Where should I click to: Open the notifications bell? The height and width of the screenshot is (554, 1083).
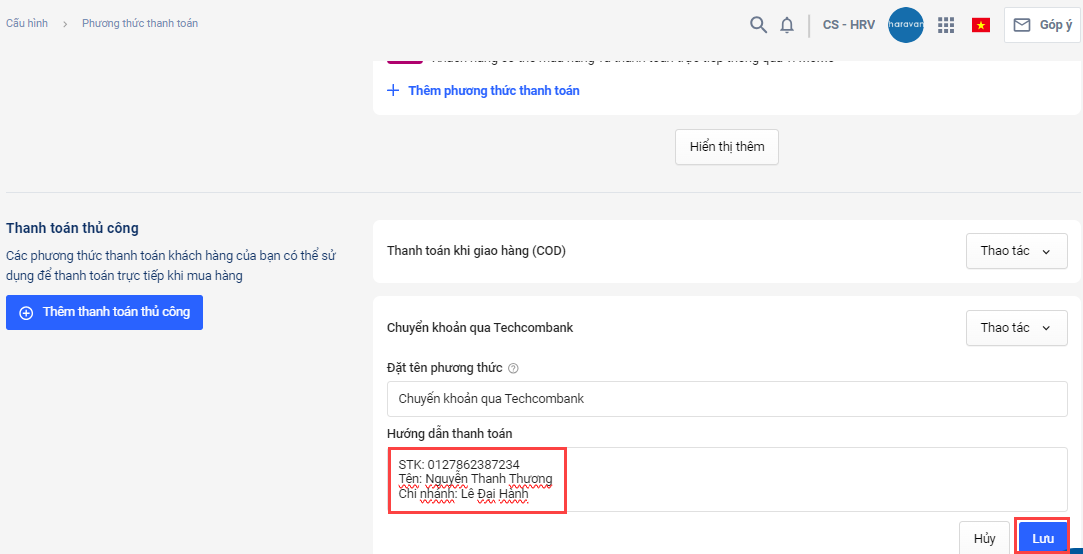pyautogui.click(x=787, y=25)
